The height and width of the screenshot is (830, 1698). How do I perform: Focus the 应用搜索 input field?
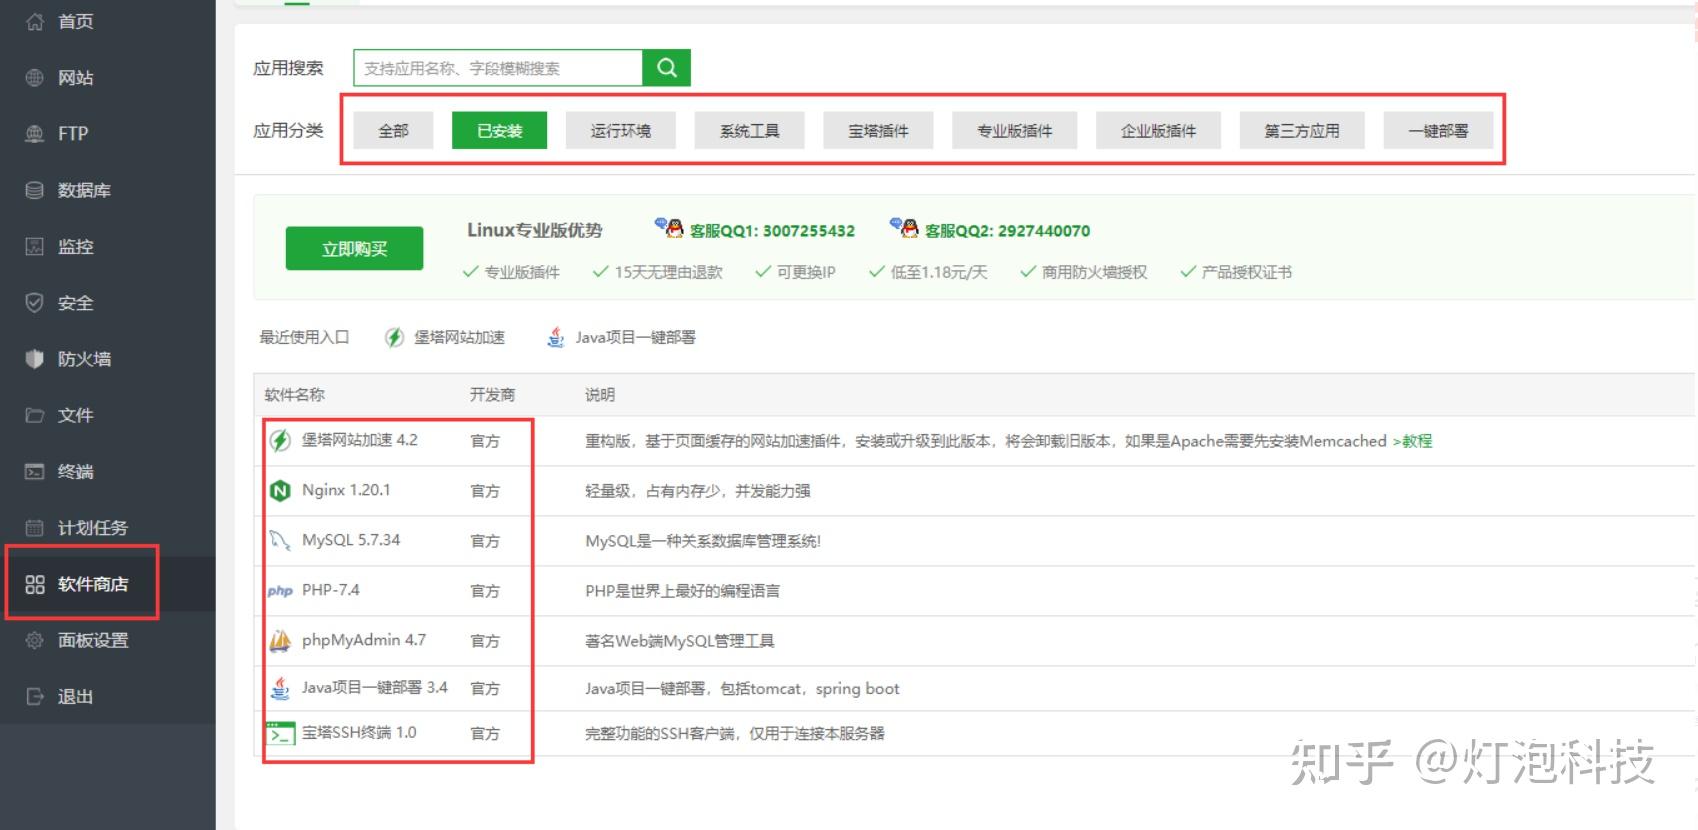tap(498, 68)
